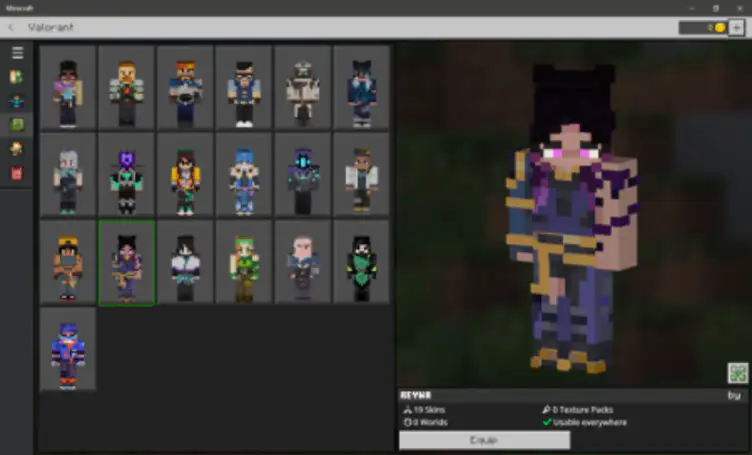This screenshot has height=455, width=752.
Task: Click the 'by' author label
Action: click(x=734, y=396)
